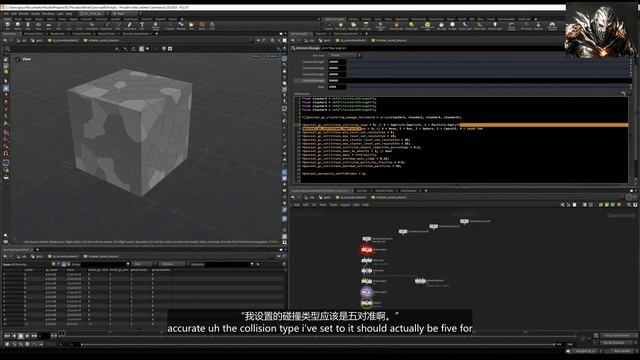Switch to the Render View tab
Image resolution: width=640 pixels, height=360 pixels.
point(57,33)
